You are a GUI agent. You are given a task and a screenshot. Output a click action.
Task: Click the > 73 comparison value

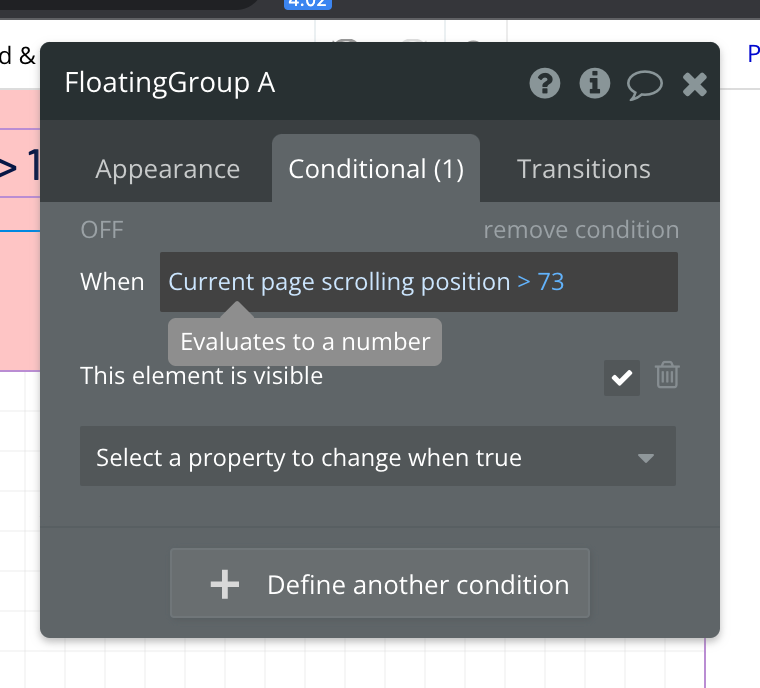point(541,282)
